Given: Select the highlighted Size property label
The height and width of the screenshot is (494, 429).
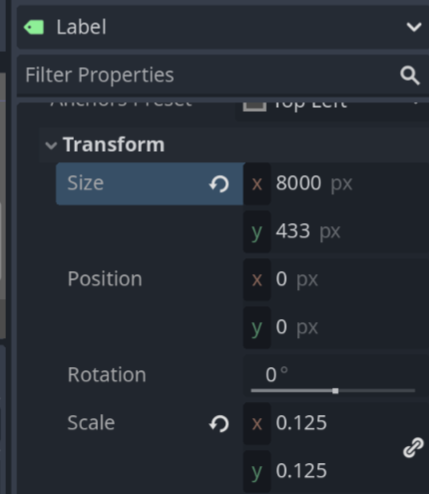Looking at the screenshot, I should pyautogui.click(x=86, y=183).
